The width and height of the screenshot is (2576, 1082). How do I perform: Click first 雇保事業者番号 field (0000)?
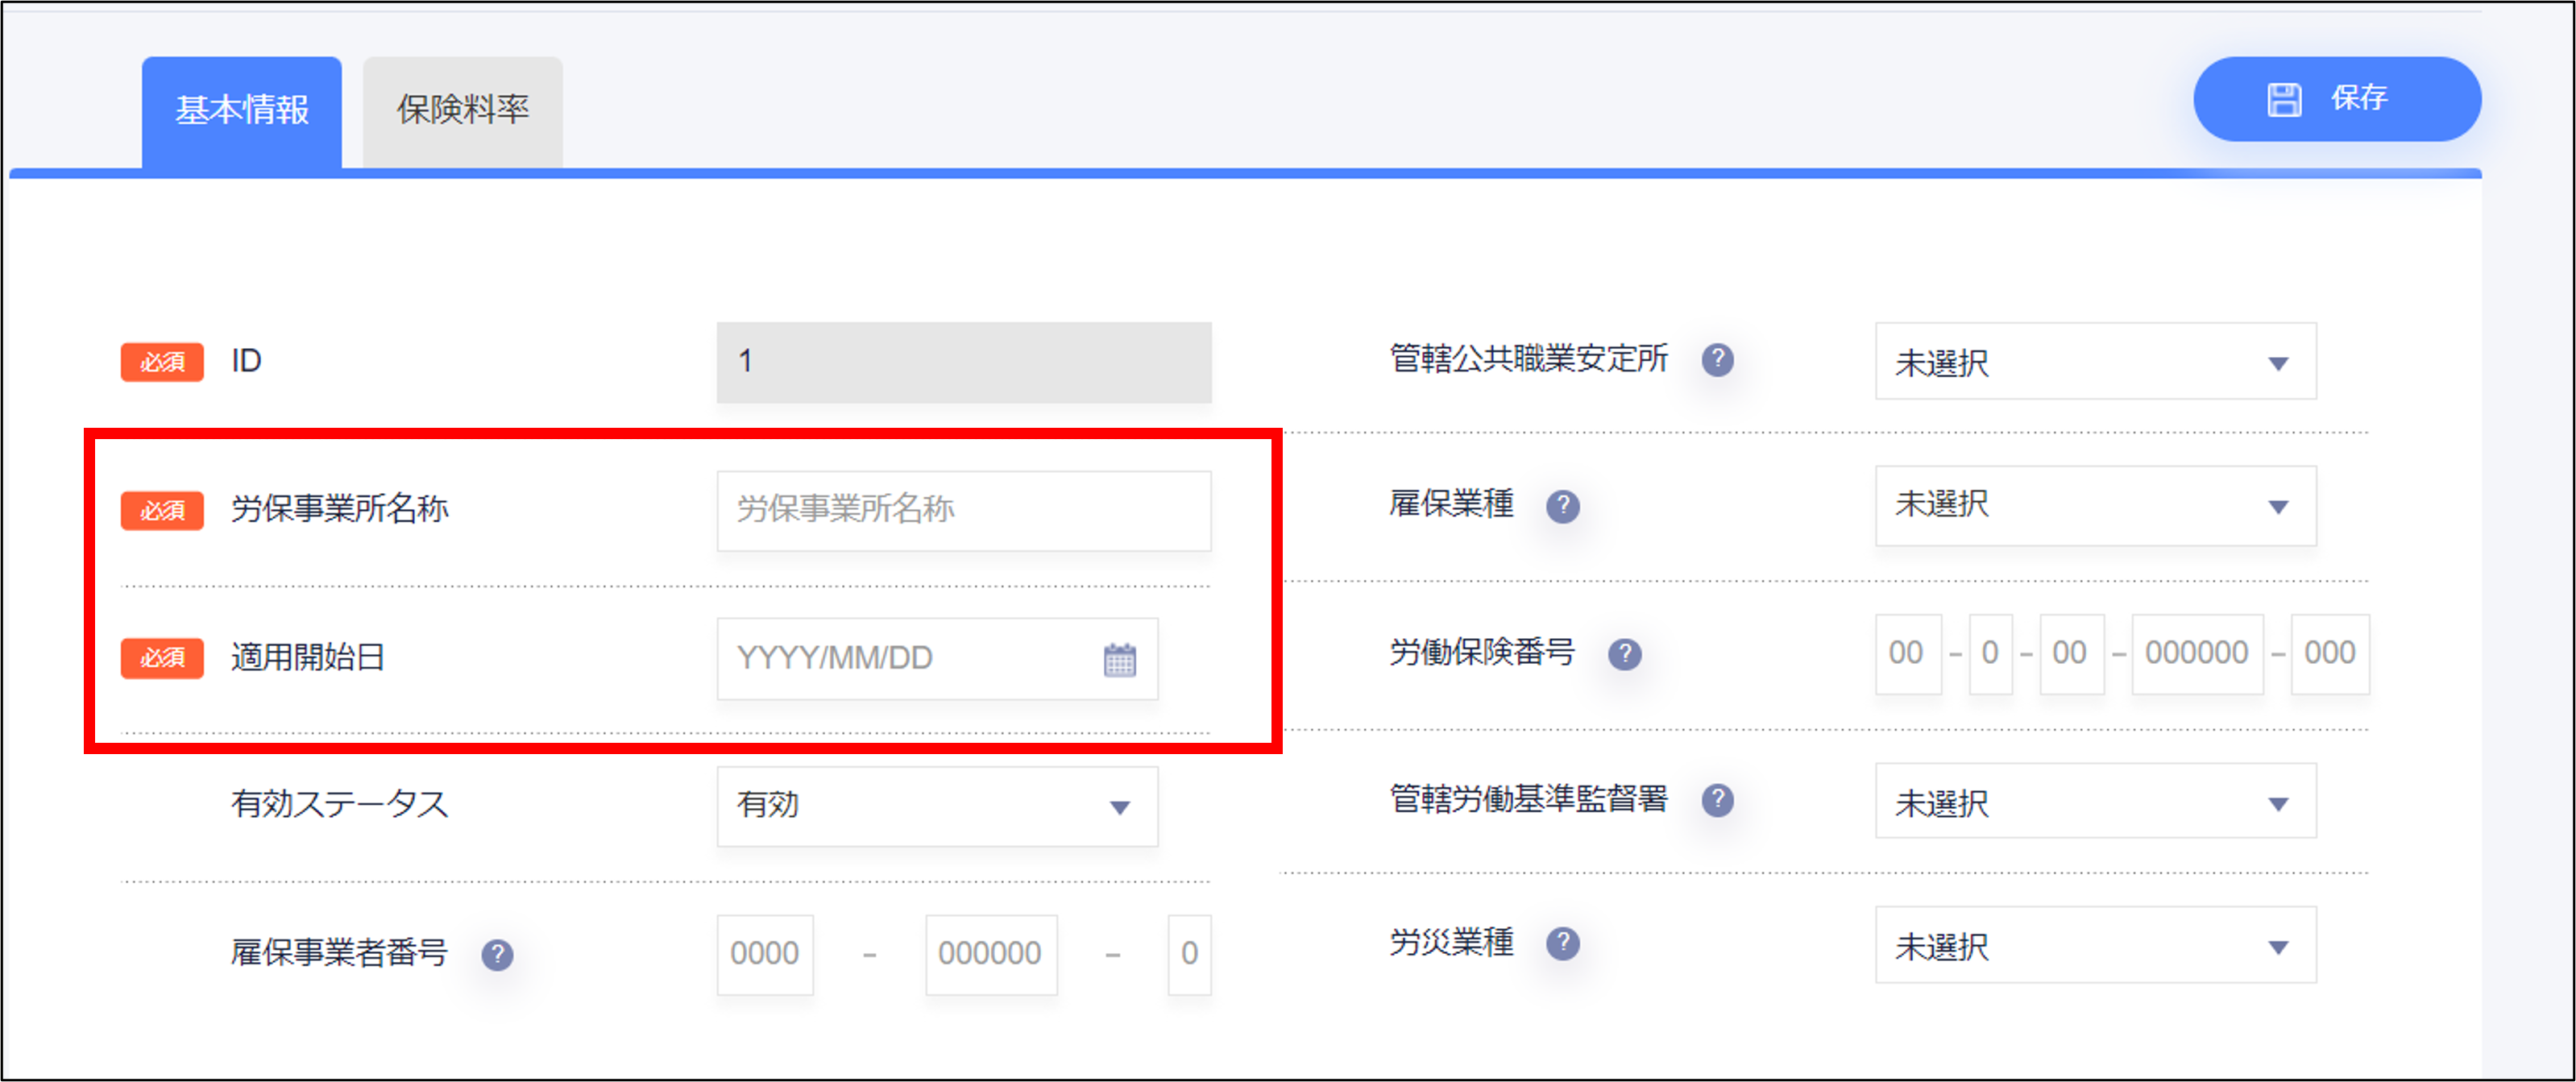[765, 954]
